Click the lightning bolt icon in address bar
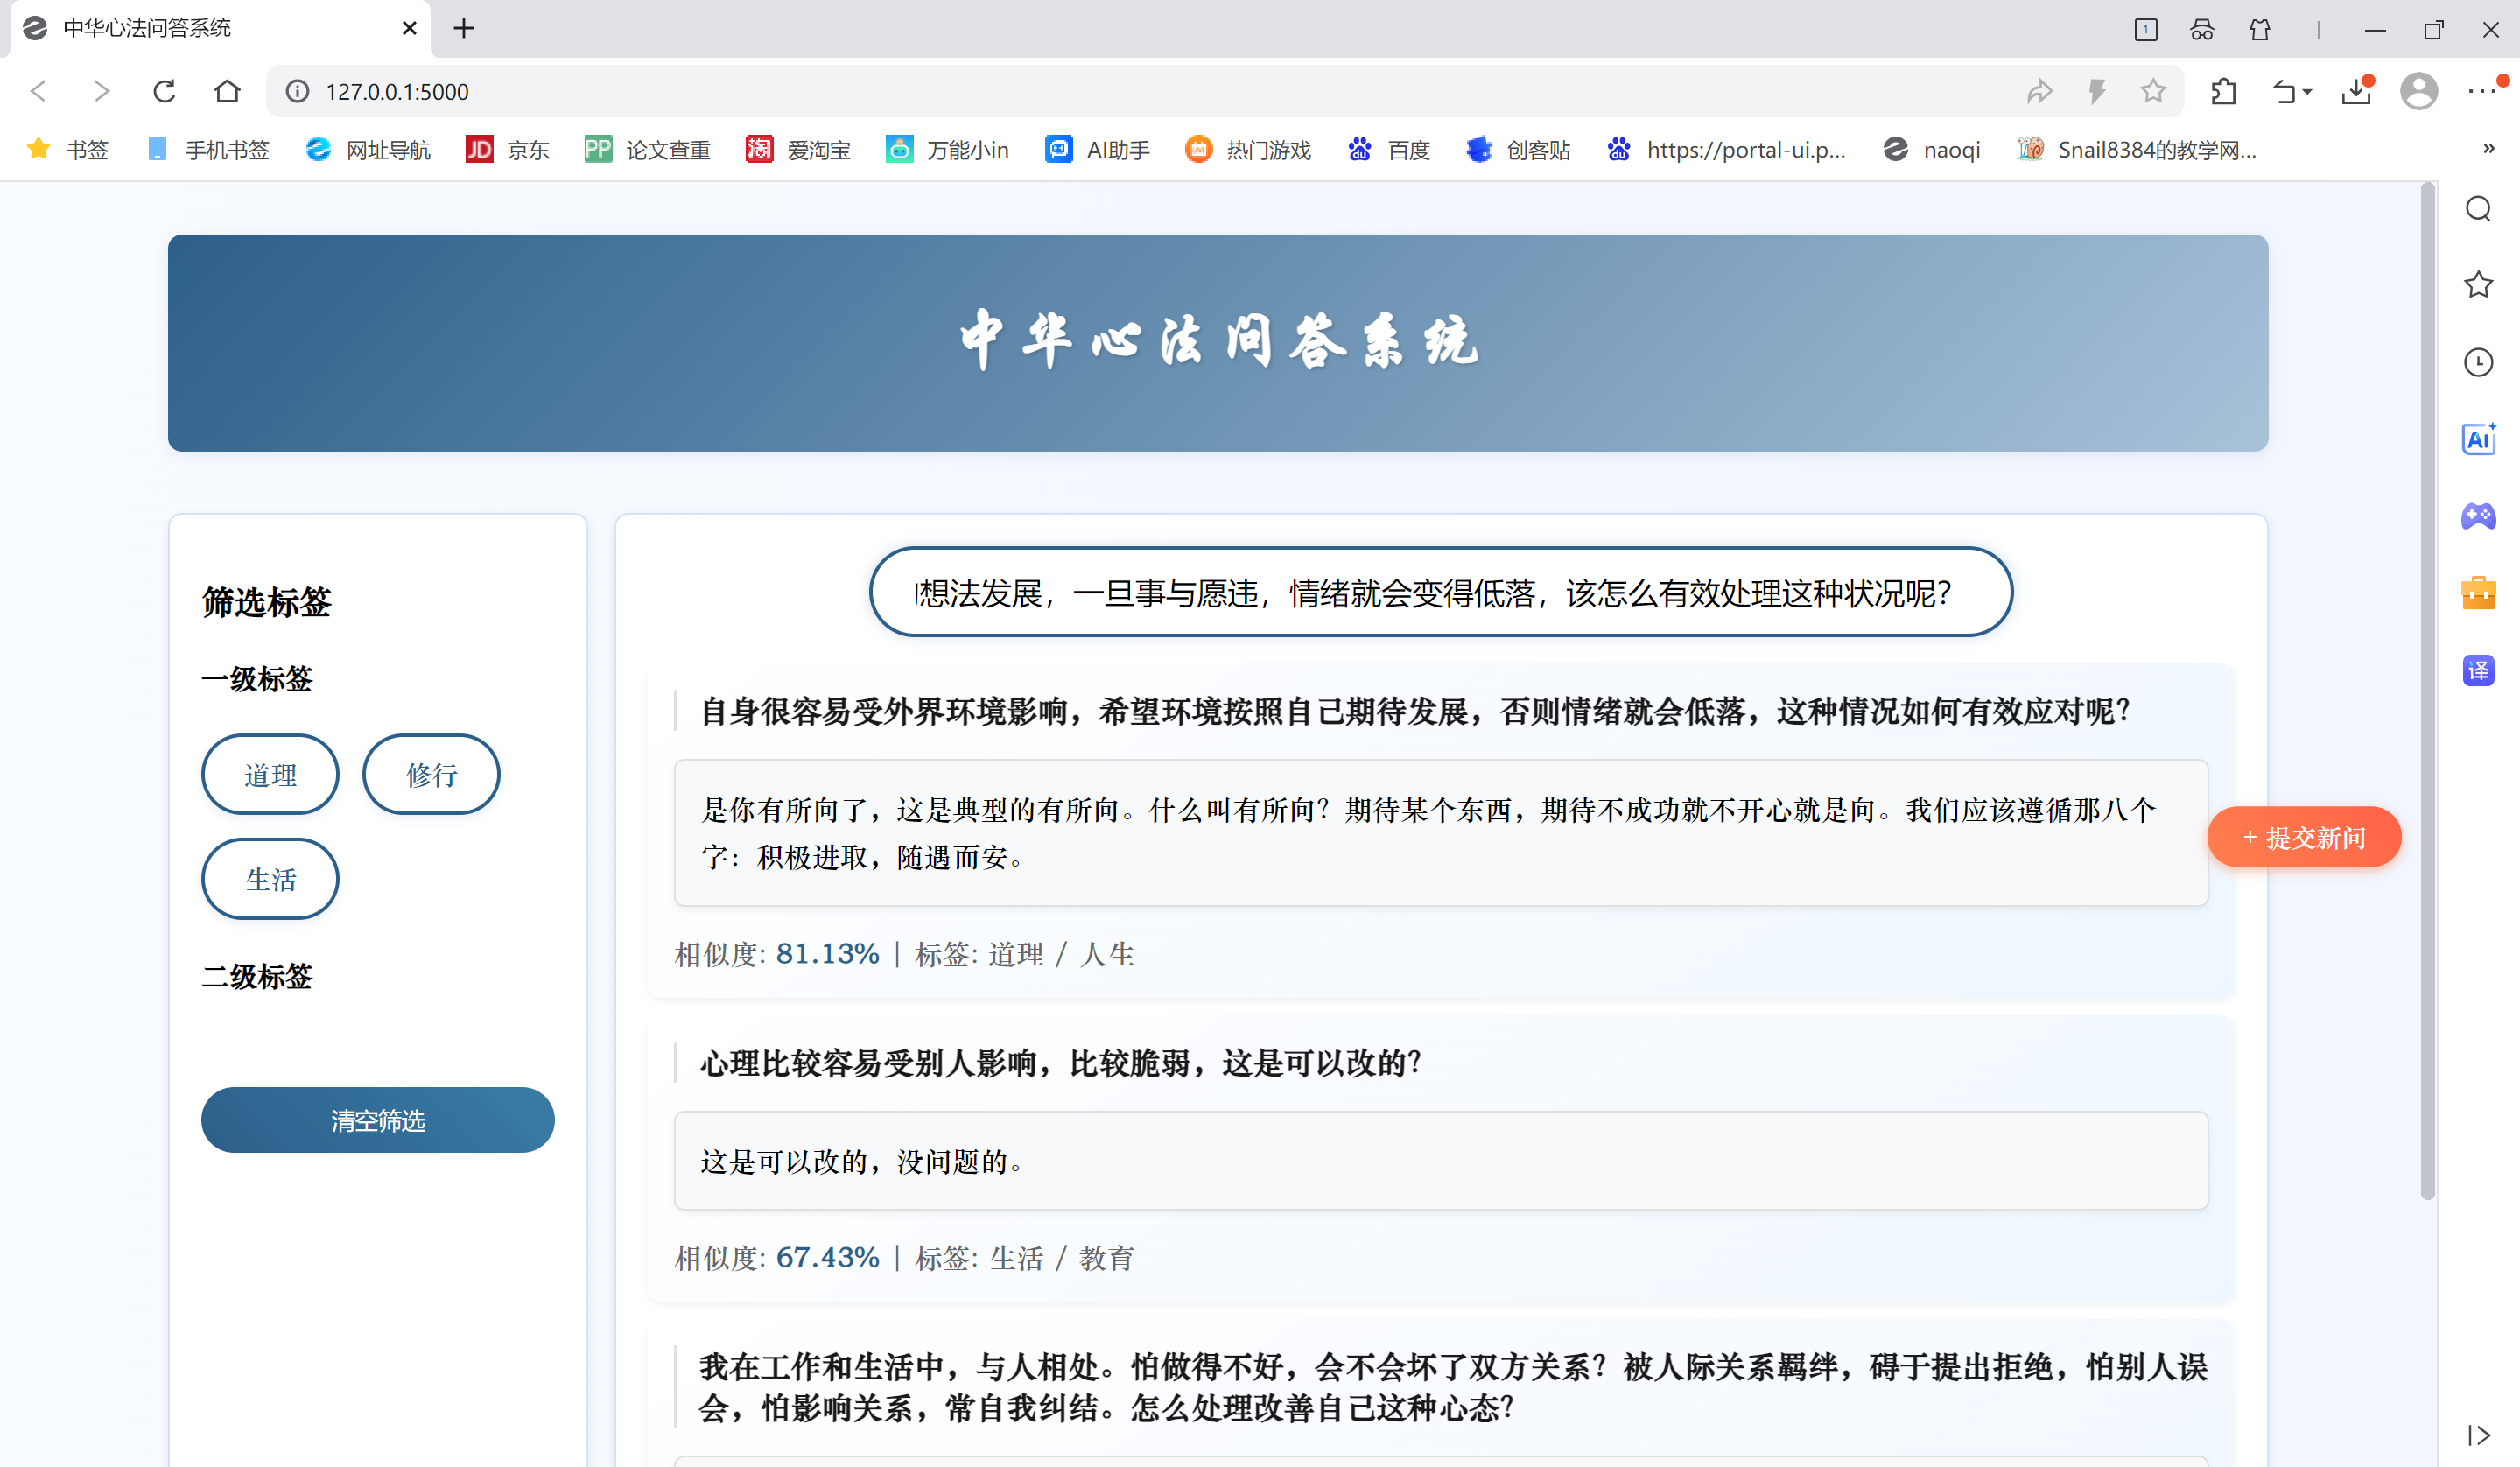Image resolution: width=2520 pixels, height=1467 pixels. pyautogui.click(x=2097, y=91)
